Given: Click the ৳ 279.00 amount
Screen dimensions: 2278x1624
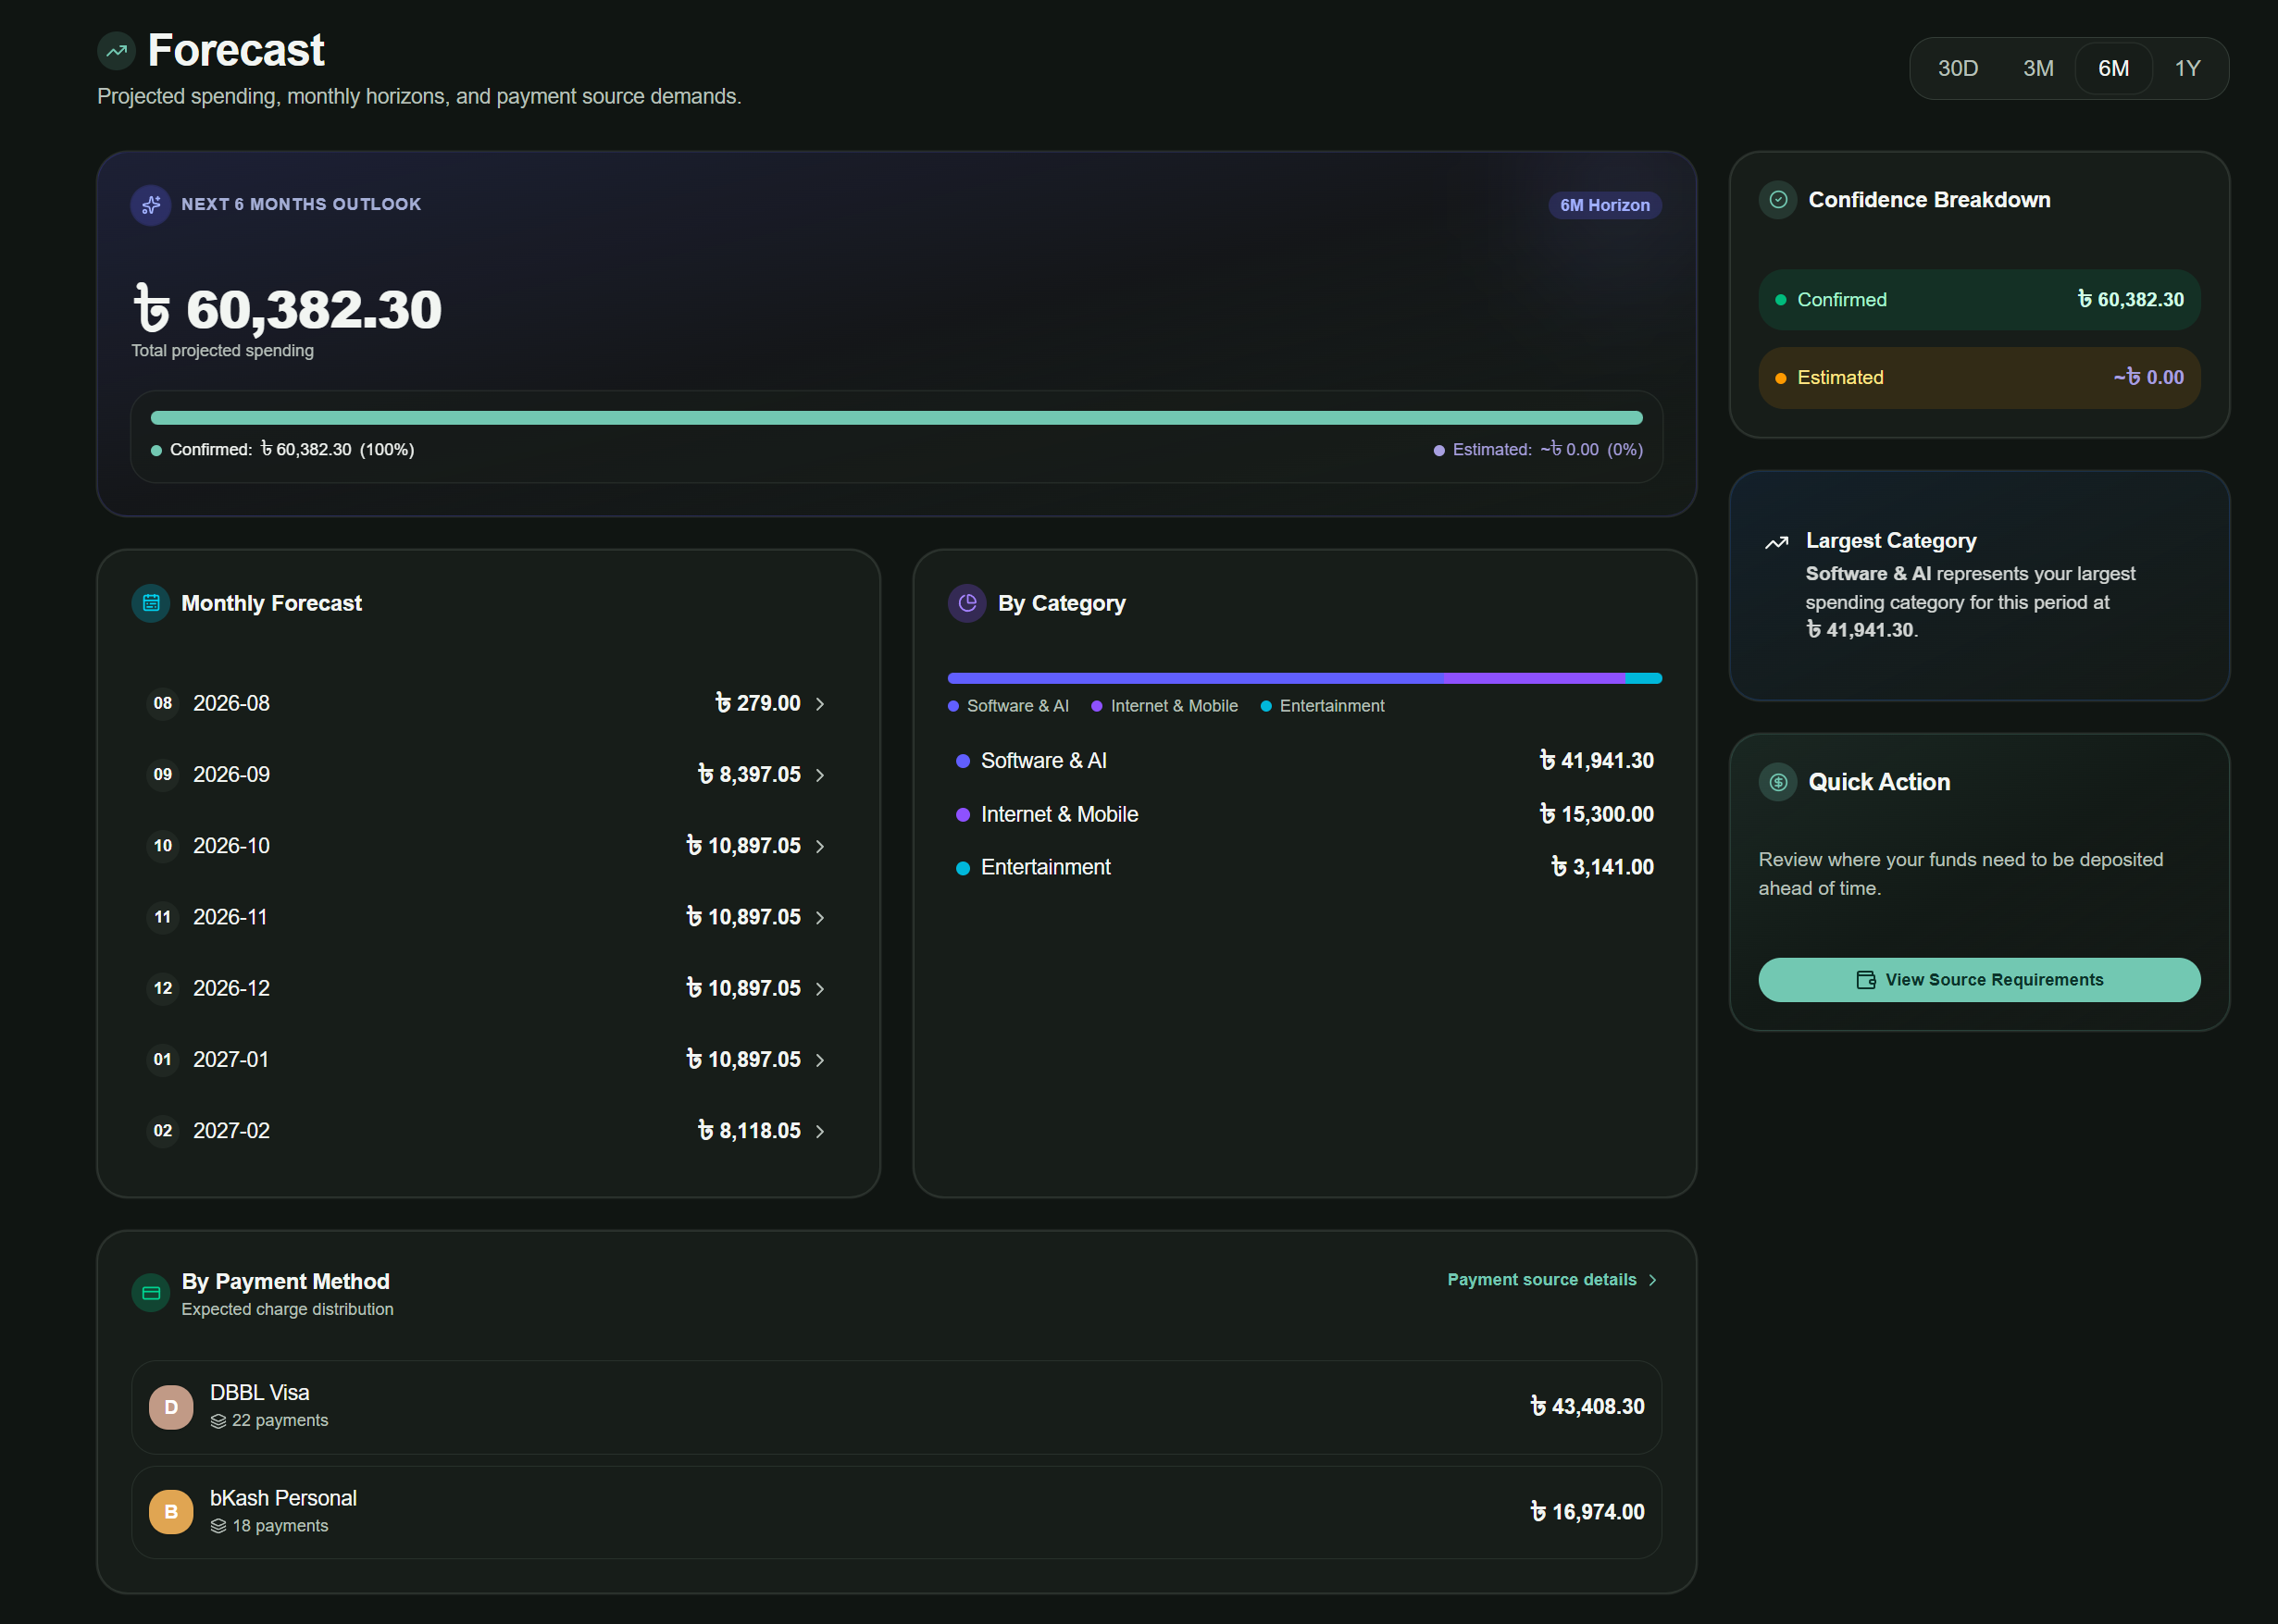Looking at the screenshot, I should pyautogui.click(x=758, y=703).
